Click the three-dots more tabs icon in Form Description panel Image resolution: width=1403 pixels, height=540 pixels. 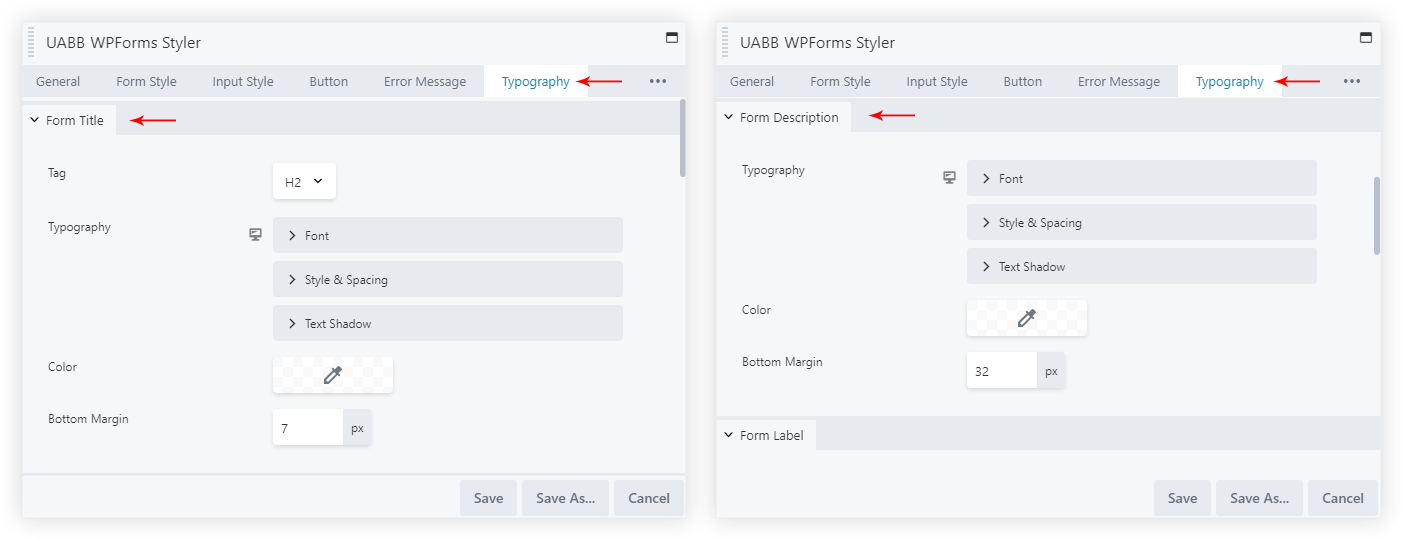(1352, 82)
